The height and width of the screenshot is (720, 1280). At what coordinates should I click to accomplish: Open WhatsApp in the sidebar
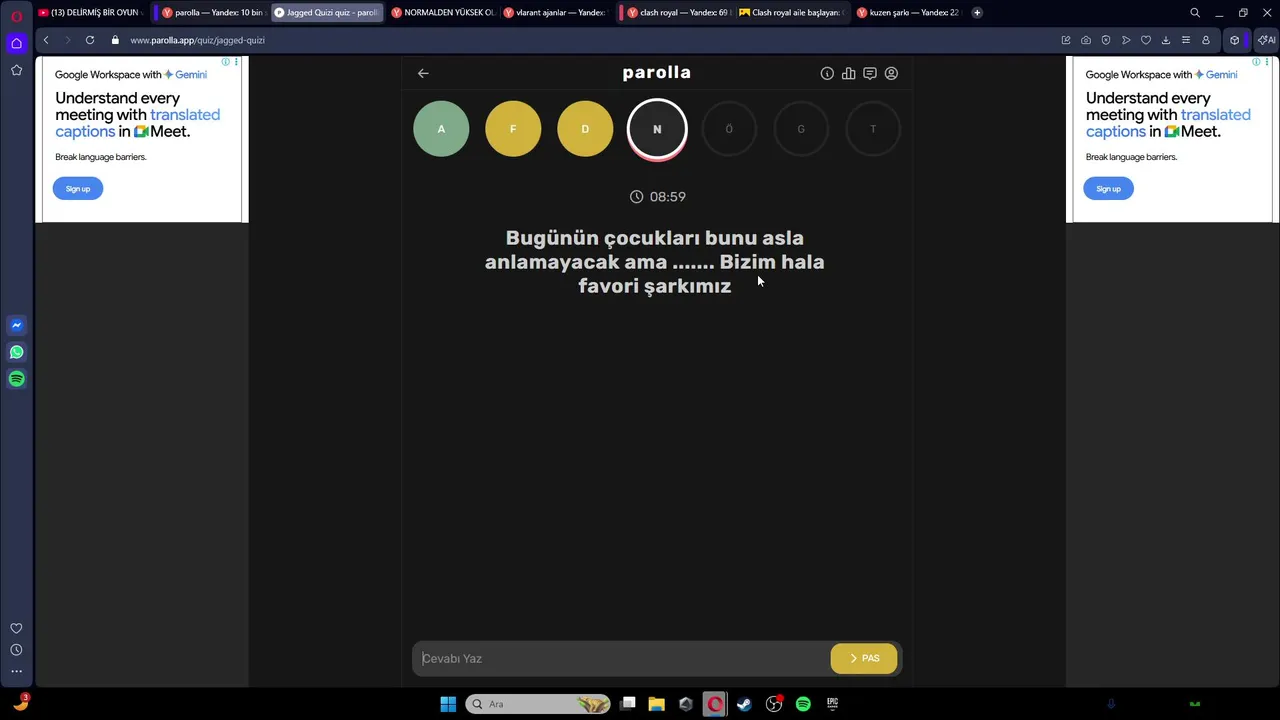pos(16,352)
